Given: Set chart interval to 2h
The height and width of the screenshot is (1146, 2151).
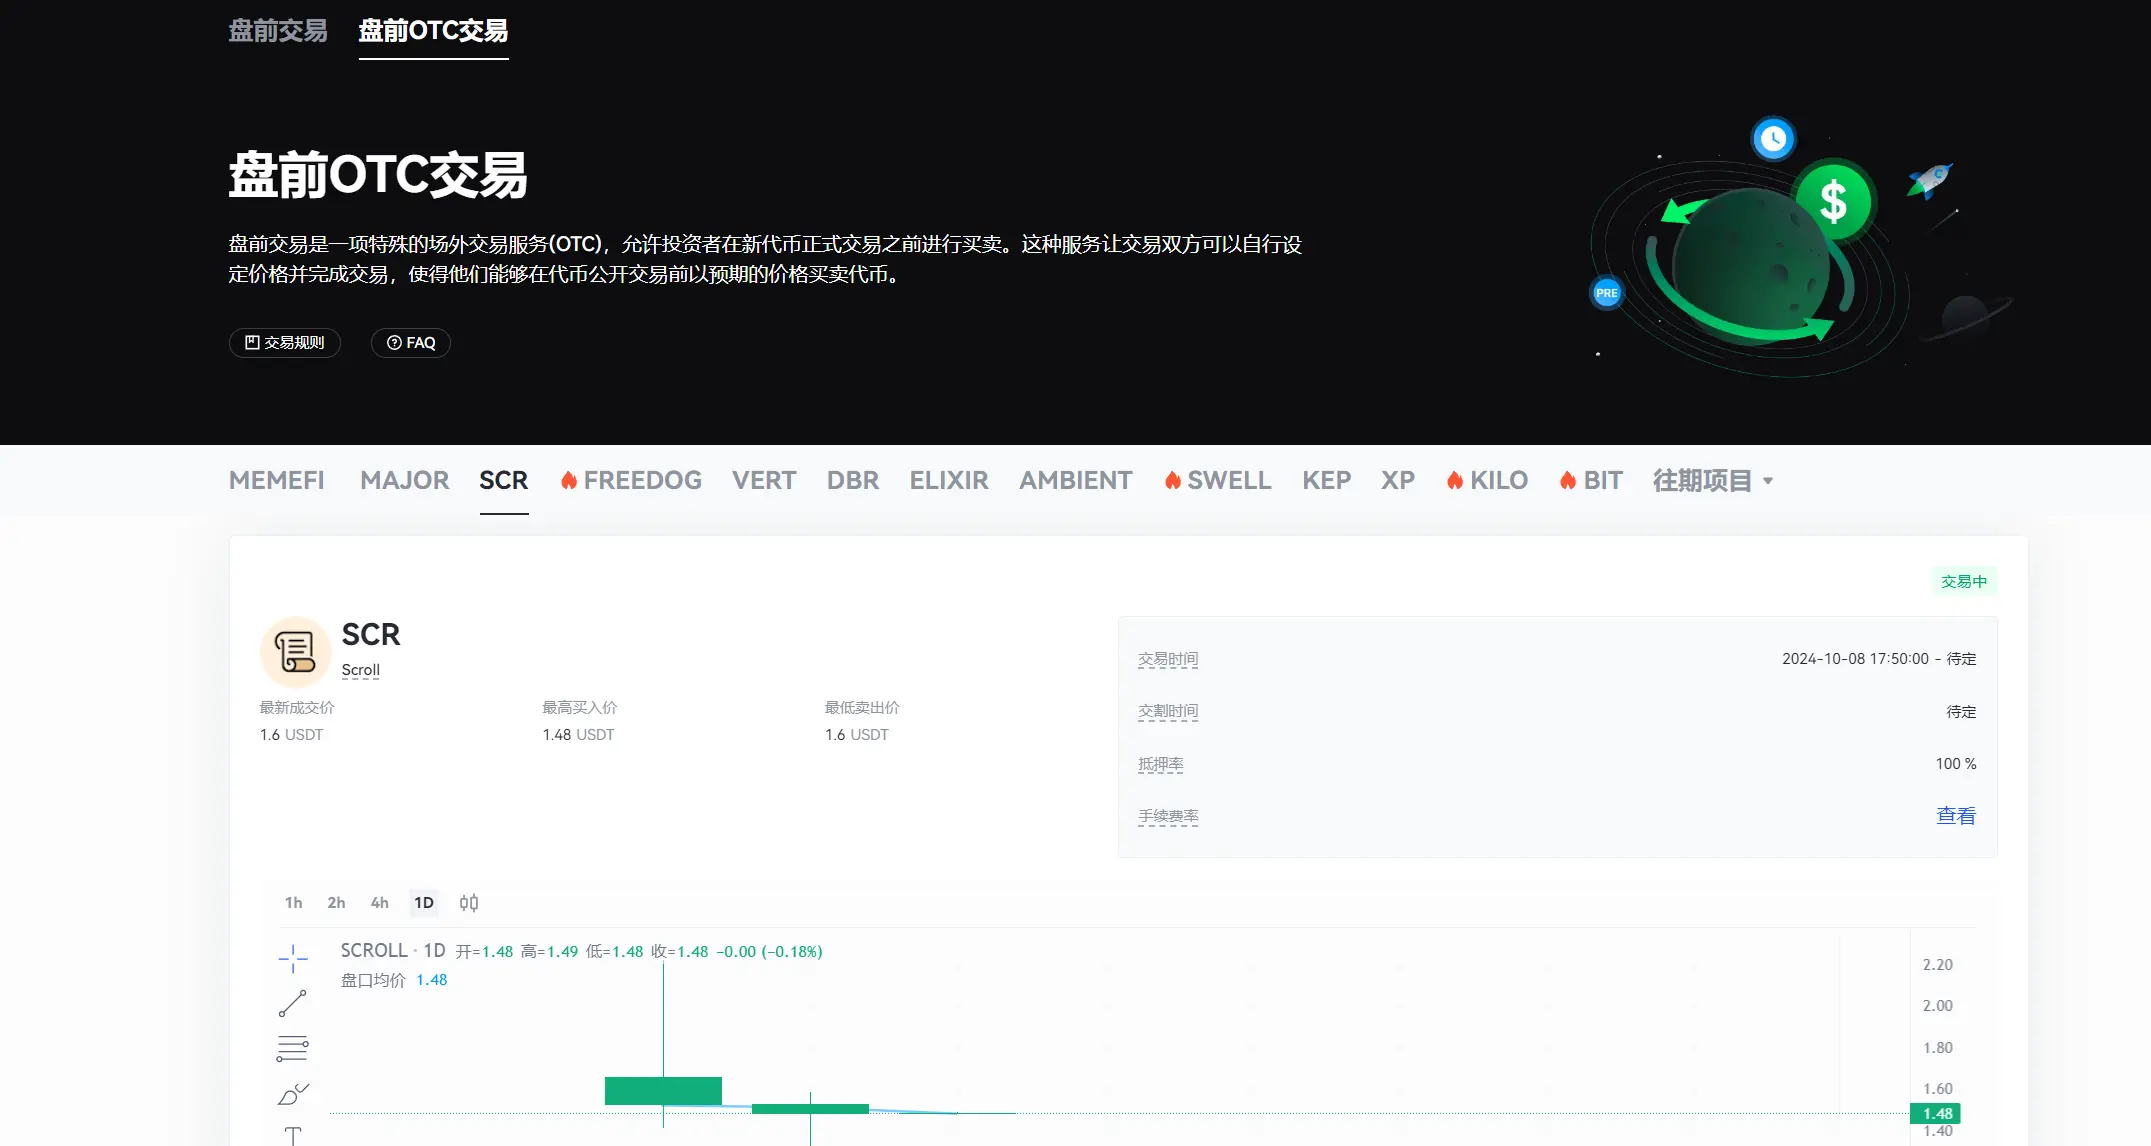Looking at the screenshot, I should (336, 903).
